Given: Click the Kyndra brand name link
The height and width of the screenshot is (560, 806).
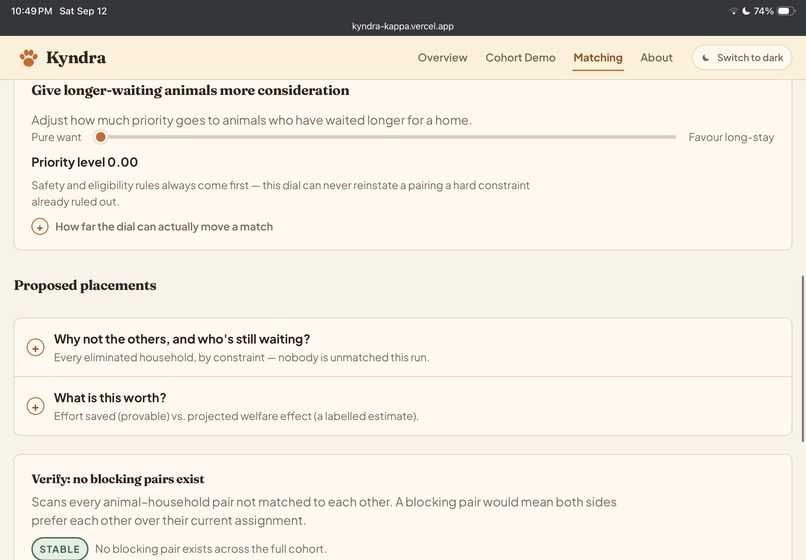Looking at the screenshot, I should pyautogui.click(x=76, y=58).
